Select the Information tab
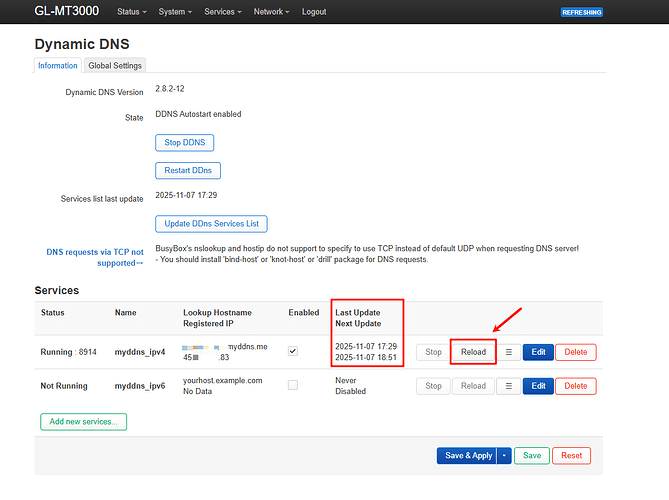Image resolution: width=669 pixels, height=500 pixels. 58,65
